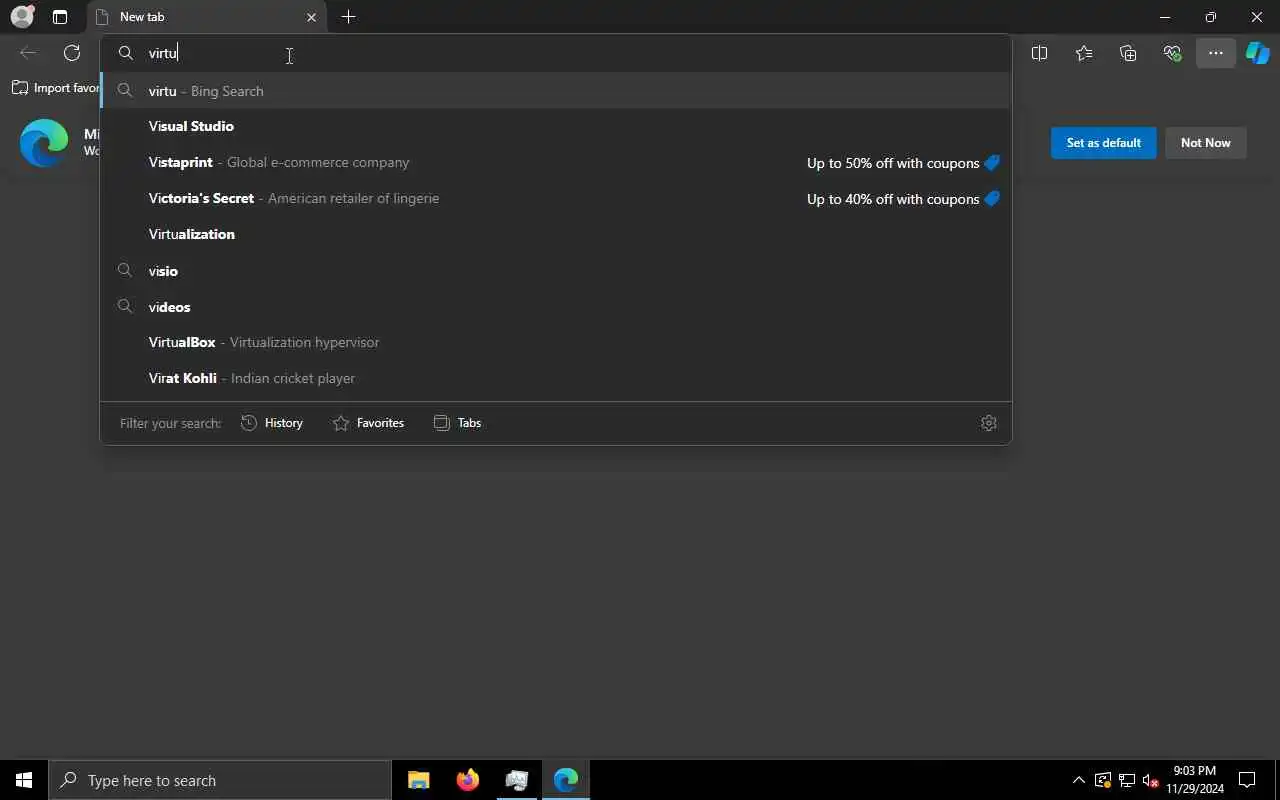This screenshot has width=1280, height=800.
Task: Select 'virtu - Bing Search' suggestion
Action: tap(556, 91)
